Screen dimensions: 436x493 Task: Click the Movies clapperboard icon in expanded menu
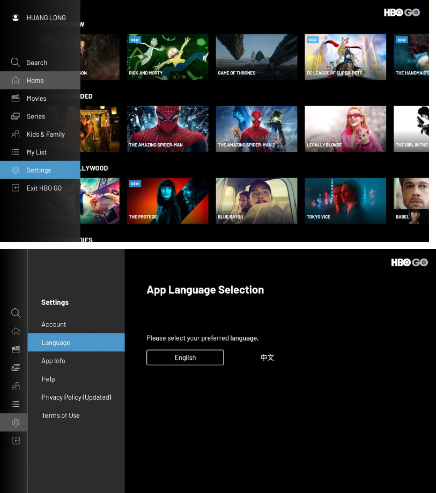point(15,98)
